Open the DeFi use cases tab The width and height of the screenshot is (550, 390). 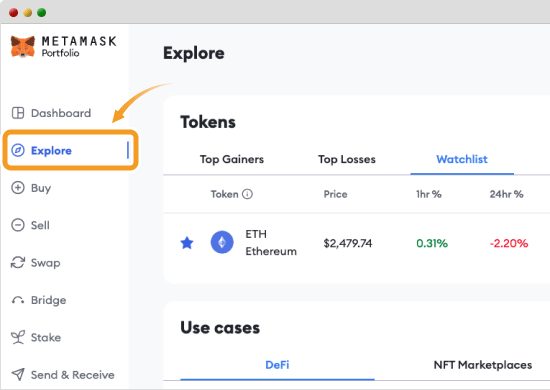point(277,365)
